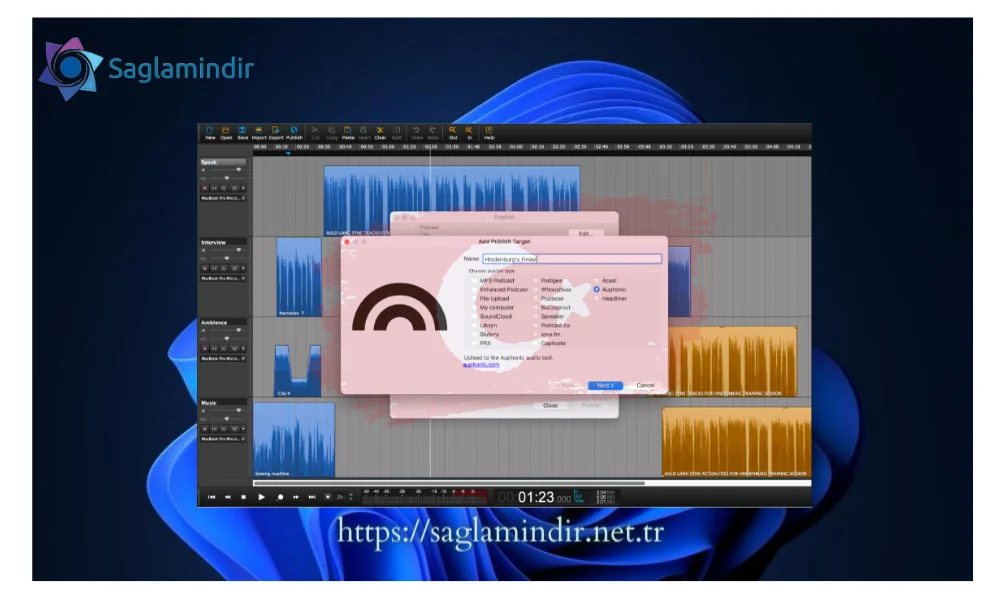The height and width of the screenshot is (600, 1000).
Task: Click the fast-forward transport button
Action: pyautogui.click(x=296, y=497)
